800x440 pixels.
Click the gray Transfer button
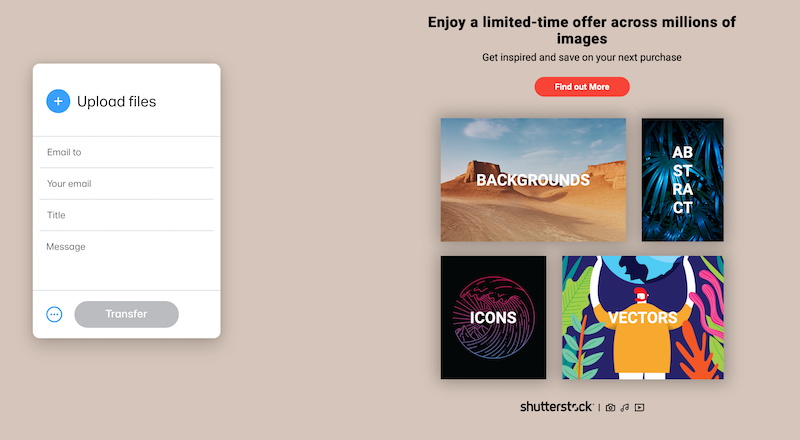coord(127,314)
